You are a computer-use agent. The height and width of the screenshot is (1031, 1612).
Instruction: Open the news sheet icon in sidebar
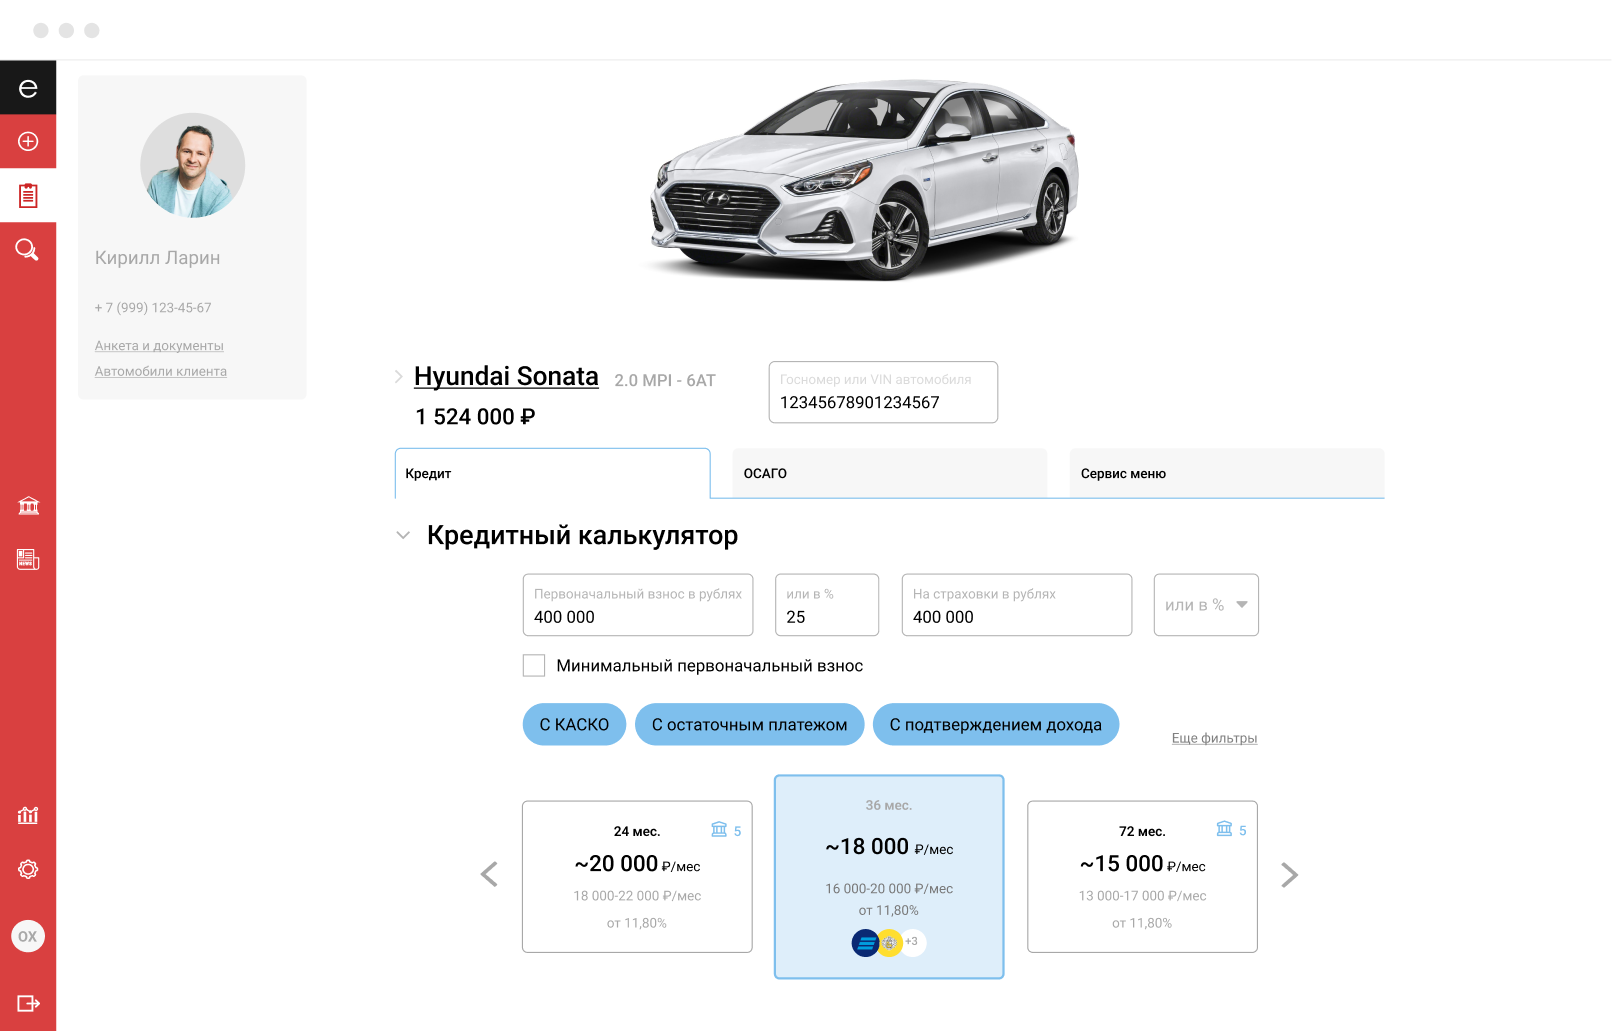(x=28, y=559)
